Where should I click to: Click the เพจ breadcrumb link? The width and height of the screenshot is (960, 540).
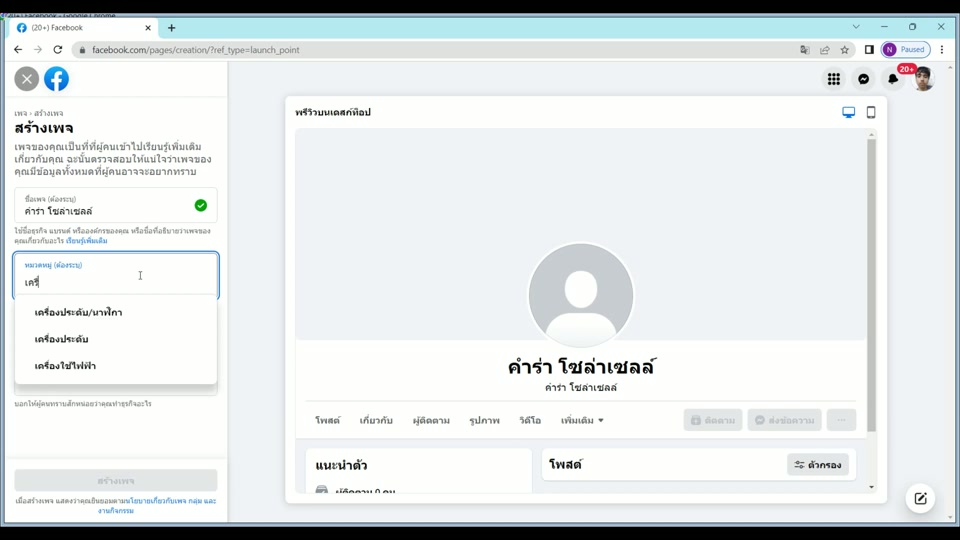[21, 113]
